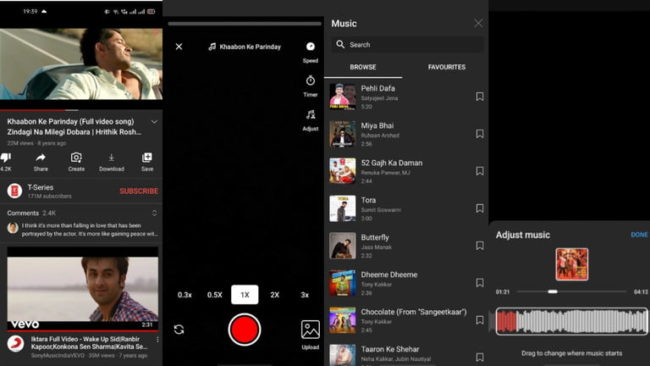Click the music position slider handle

click(x=553, y=291)
